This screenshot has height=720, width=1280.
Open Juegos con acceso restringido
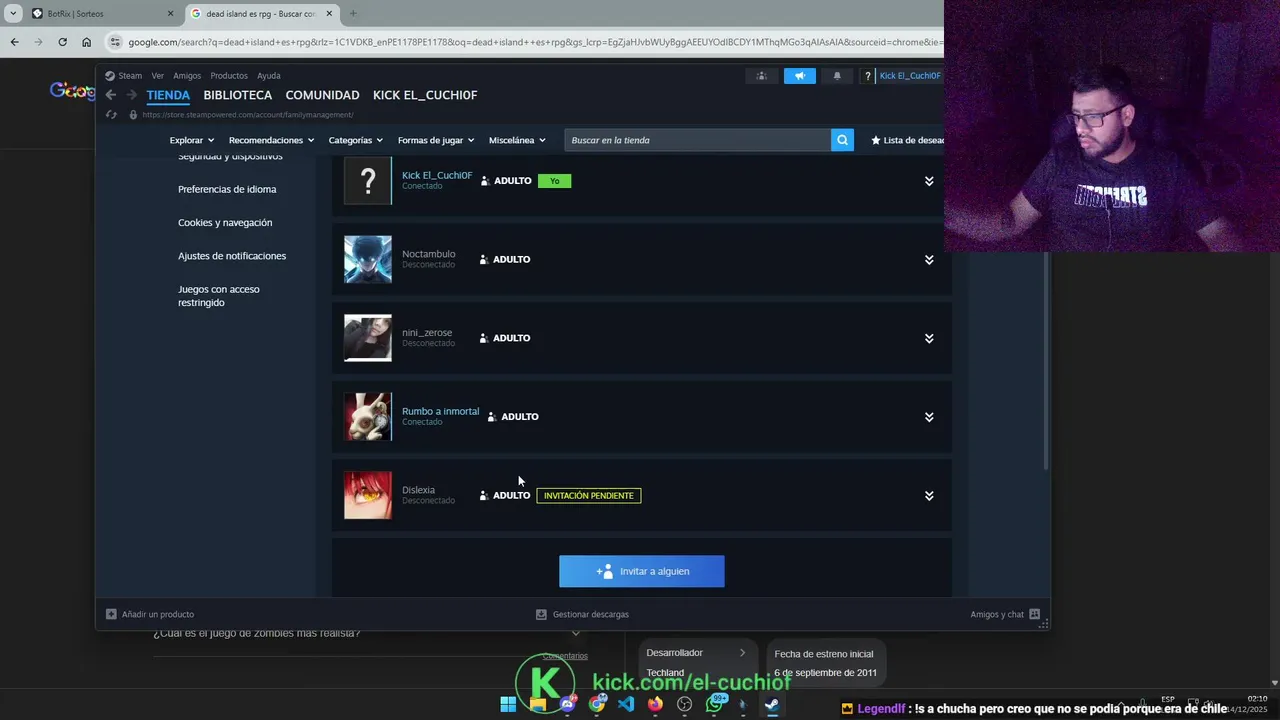tap(219, 296)
